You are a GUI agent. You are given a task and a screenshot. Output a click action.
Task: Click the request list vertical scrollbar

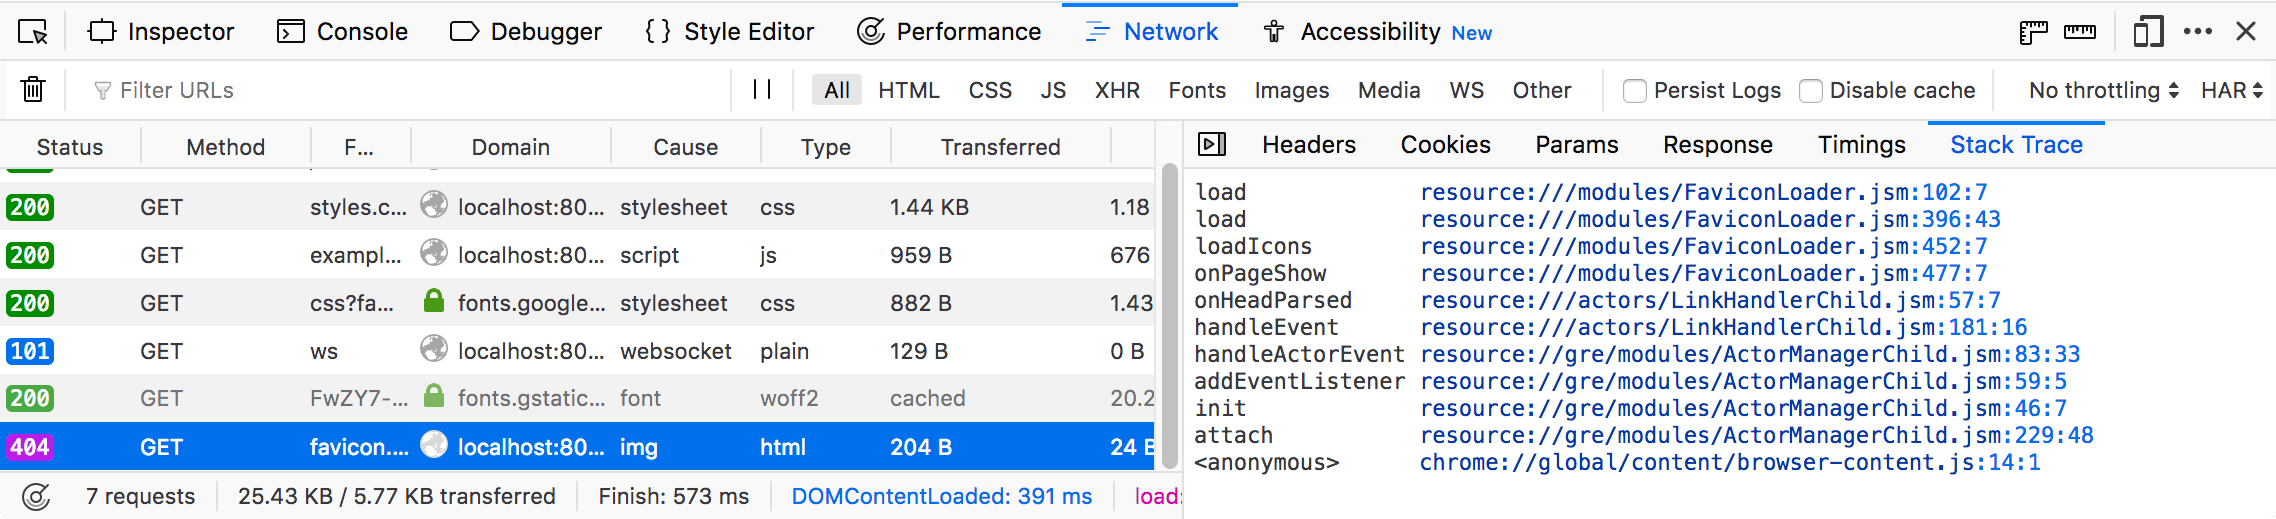click(x=1169, y=315)
